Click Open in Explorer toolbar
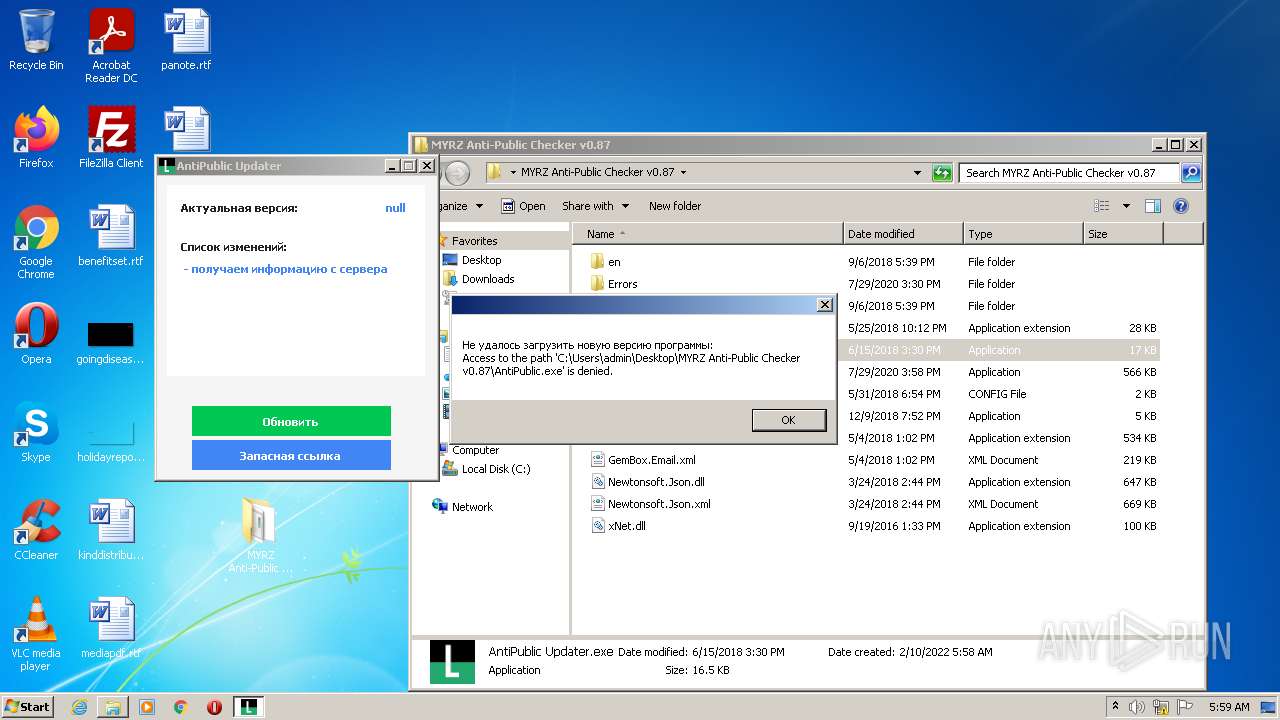Viewport: 1280px width, 720px height. coord(523,206)
